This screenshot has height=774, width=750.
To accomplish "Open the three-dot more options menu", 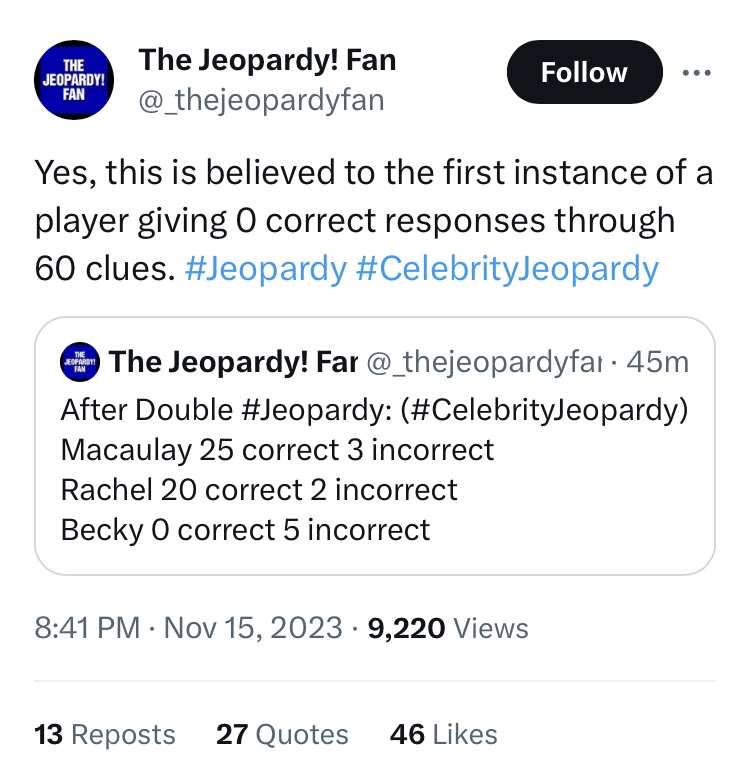I will 696,73.
